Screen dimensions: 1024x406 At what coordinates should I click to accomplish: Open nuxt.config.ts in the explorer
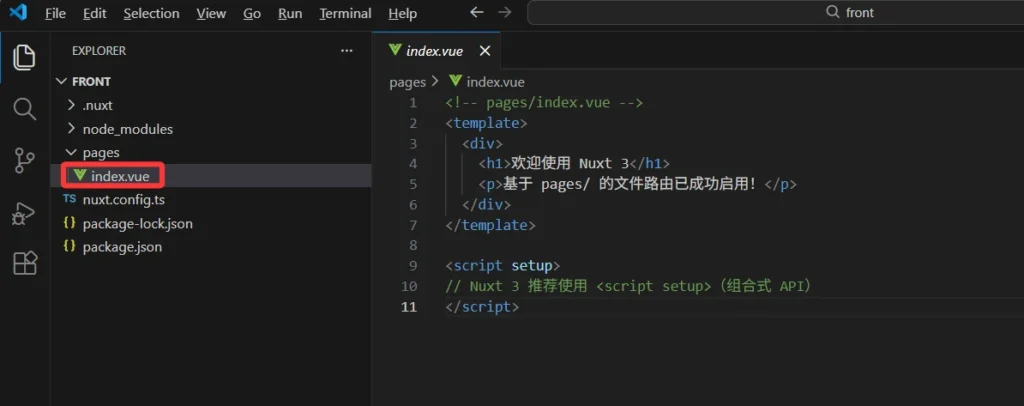coord(123,199)
